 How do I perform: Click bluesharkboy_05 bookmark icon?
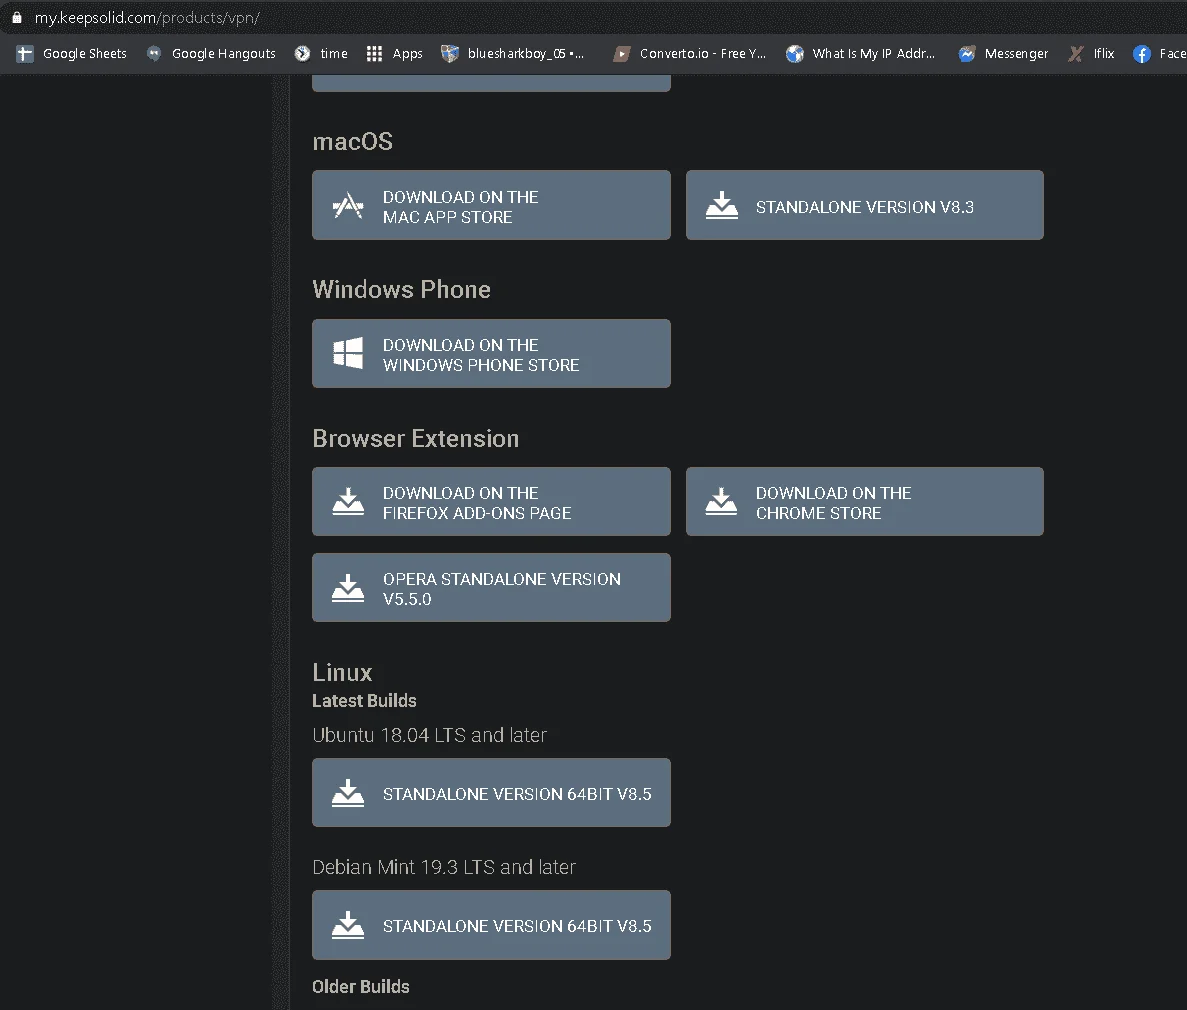coord(450,54)
